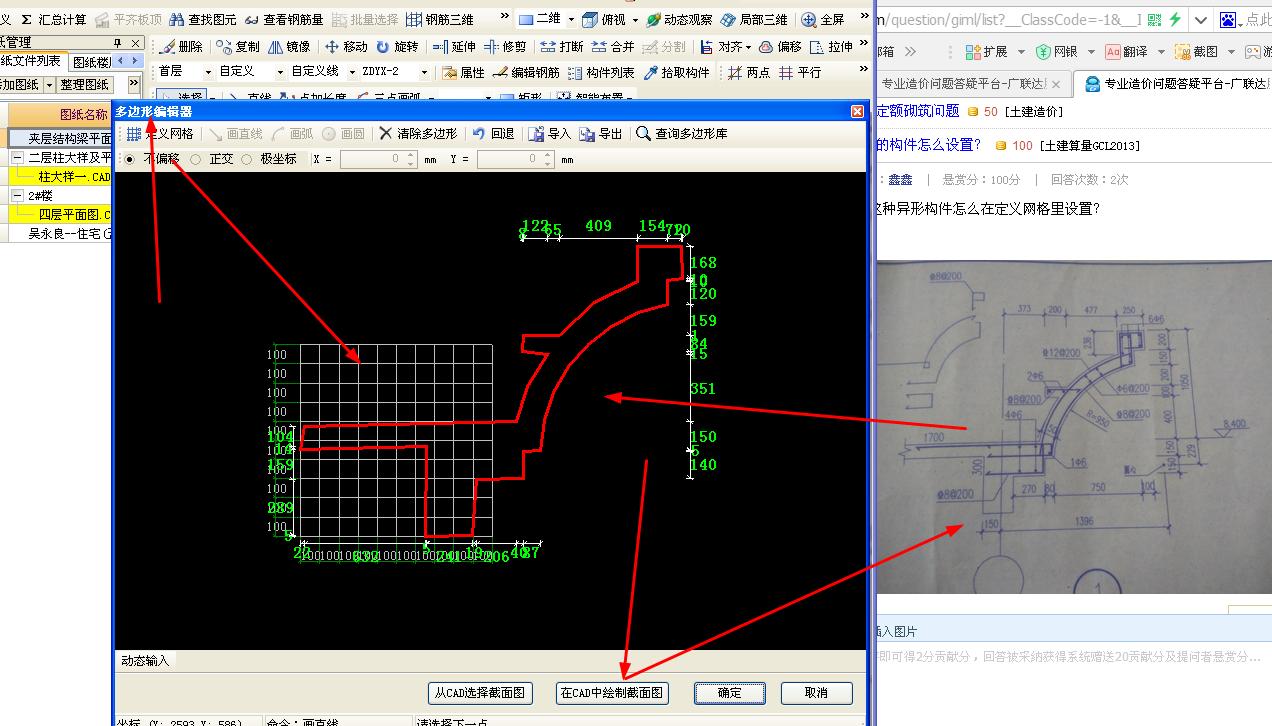The width and height of the screenshot is (1272, 726).
Task: Select 正交 orthogonal radio button
Action: click(195, 159)
